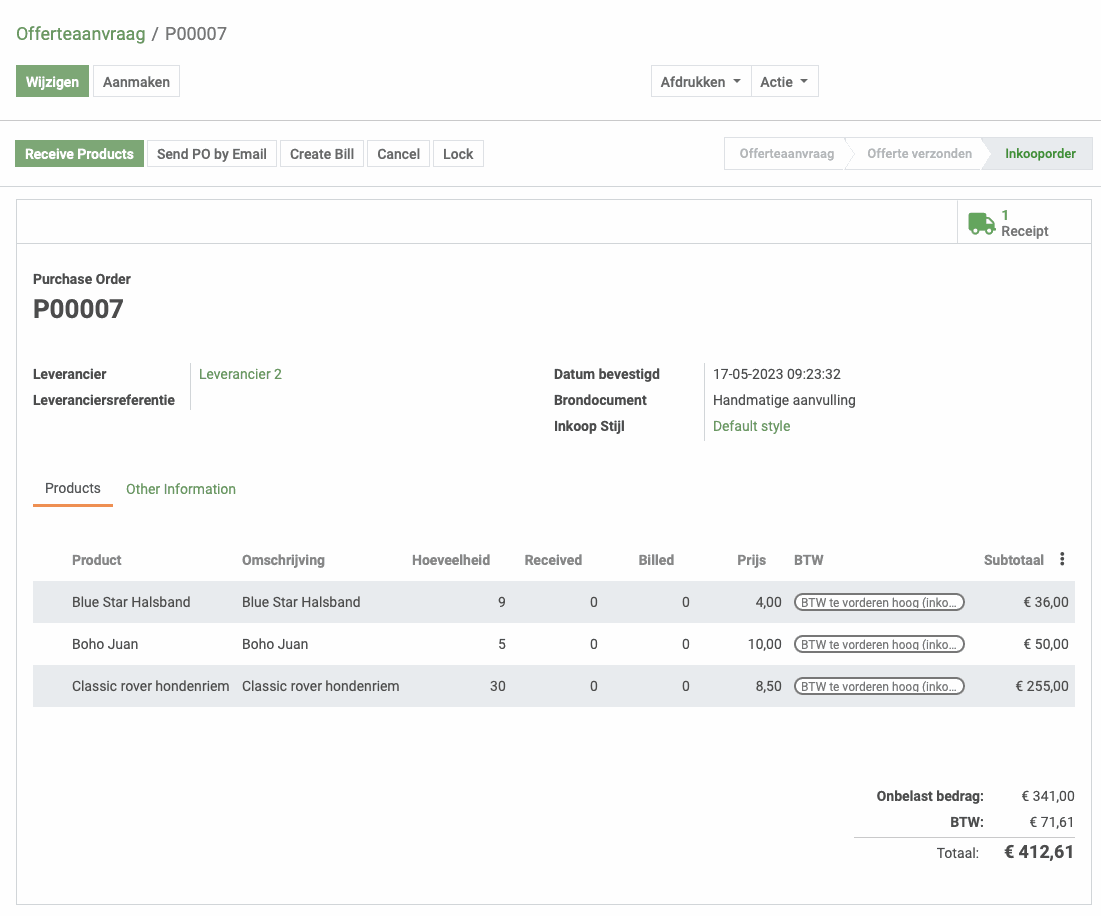Sort by Received column header
Screen dimensions: 1101x916
click(553, 560)
